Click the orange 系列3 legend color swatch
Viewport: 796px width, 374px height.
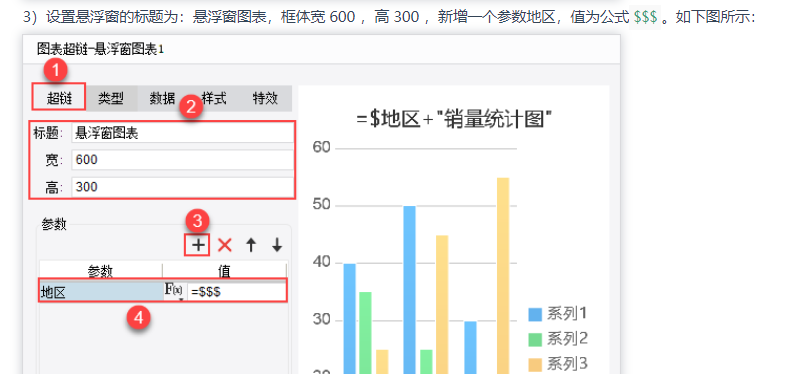[535, 364]
